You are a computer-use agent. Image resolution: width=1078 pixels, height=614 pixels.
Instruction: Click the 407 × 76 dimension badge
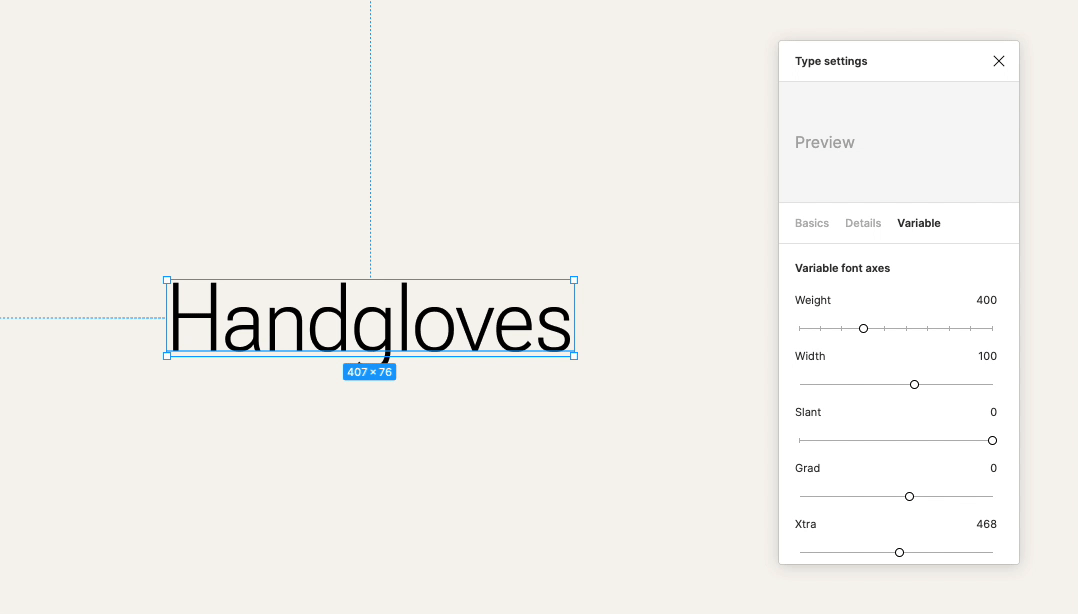click(x=370, y=372)
